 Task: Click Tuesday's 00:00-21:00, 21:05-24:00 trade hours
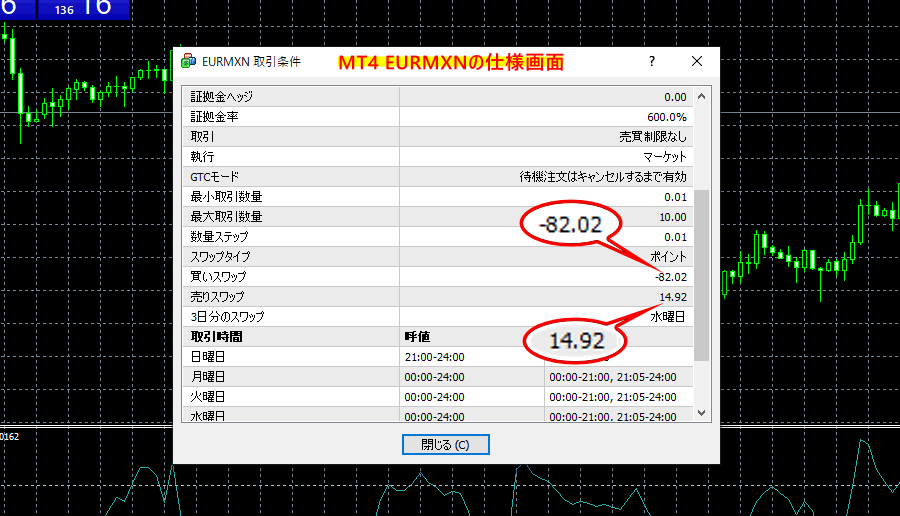[x=613, y=397]
